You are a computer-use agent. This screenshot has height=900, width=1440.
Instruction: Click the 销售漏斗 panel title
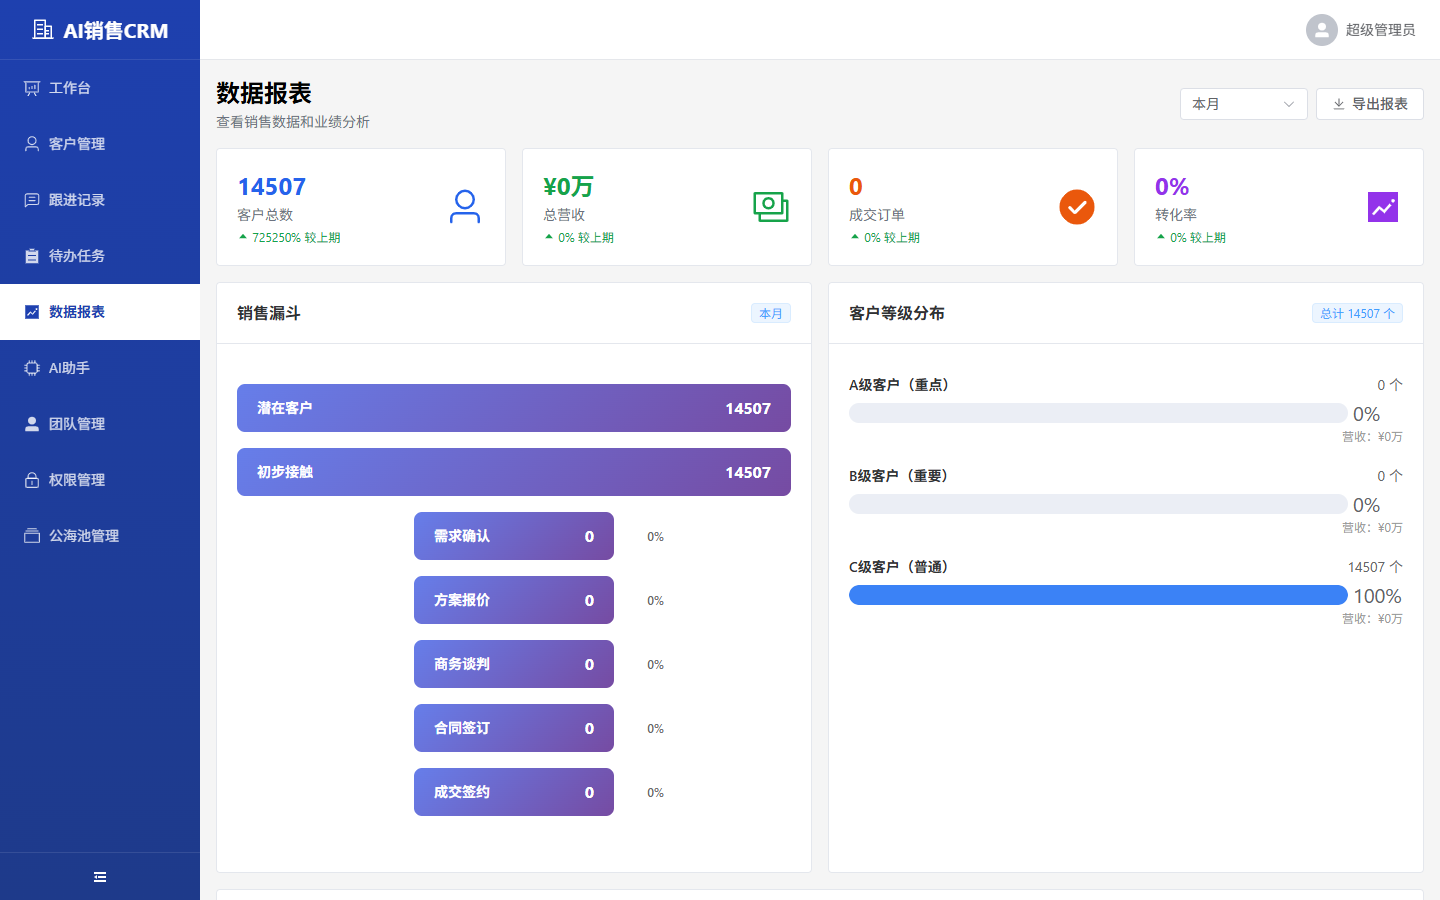[x=269, y=313]
